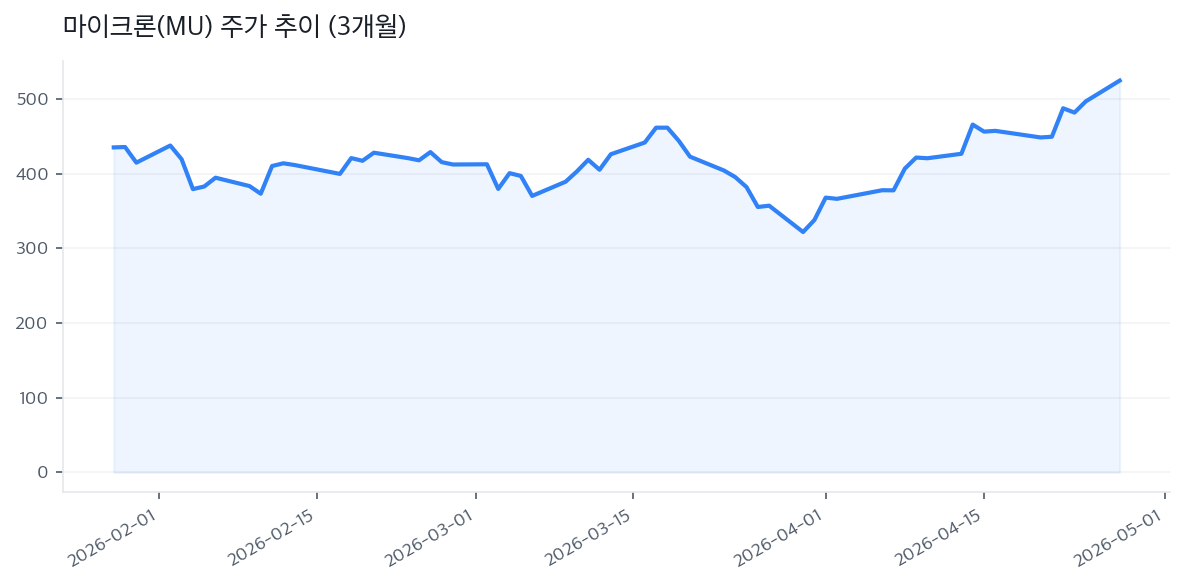
Task: Click the 400 y-axis label
Action: click(34, 174)
